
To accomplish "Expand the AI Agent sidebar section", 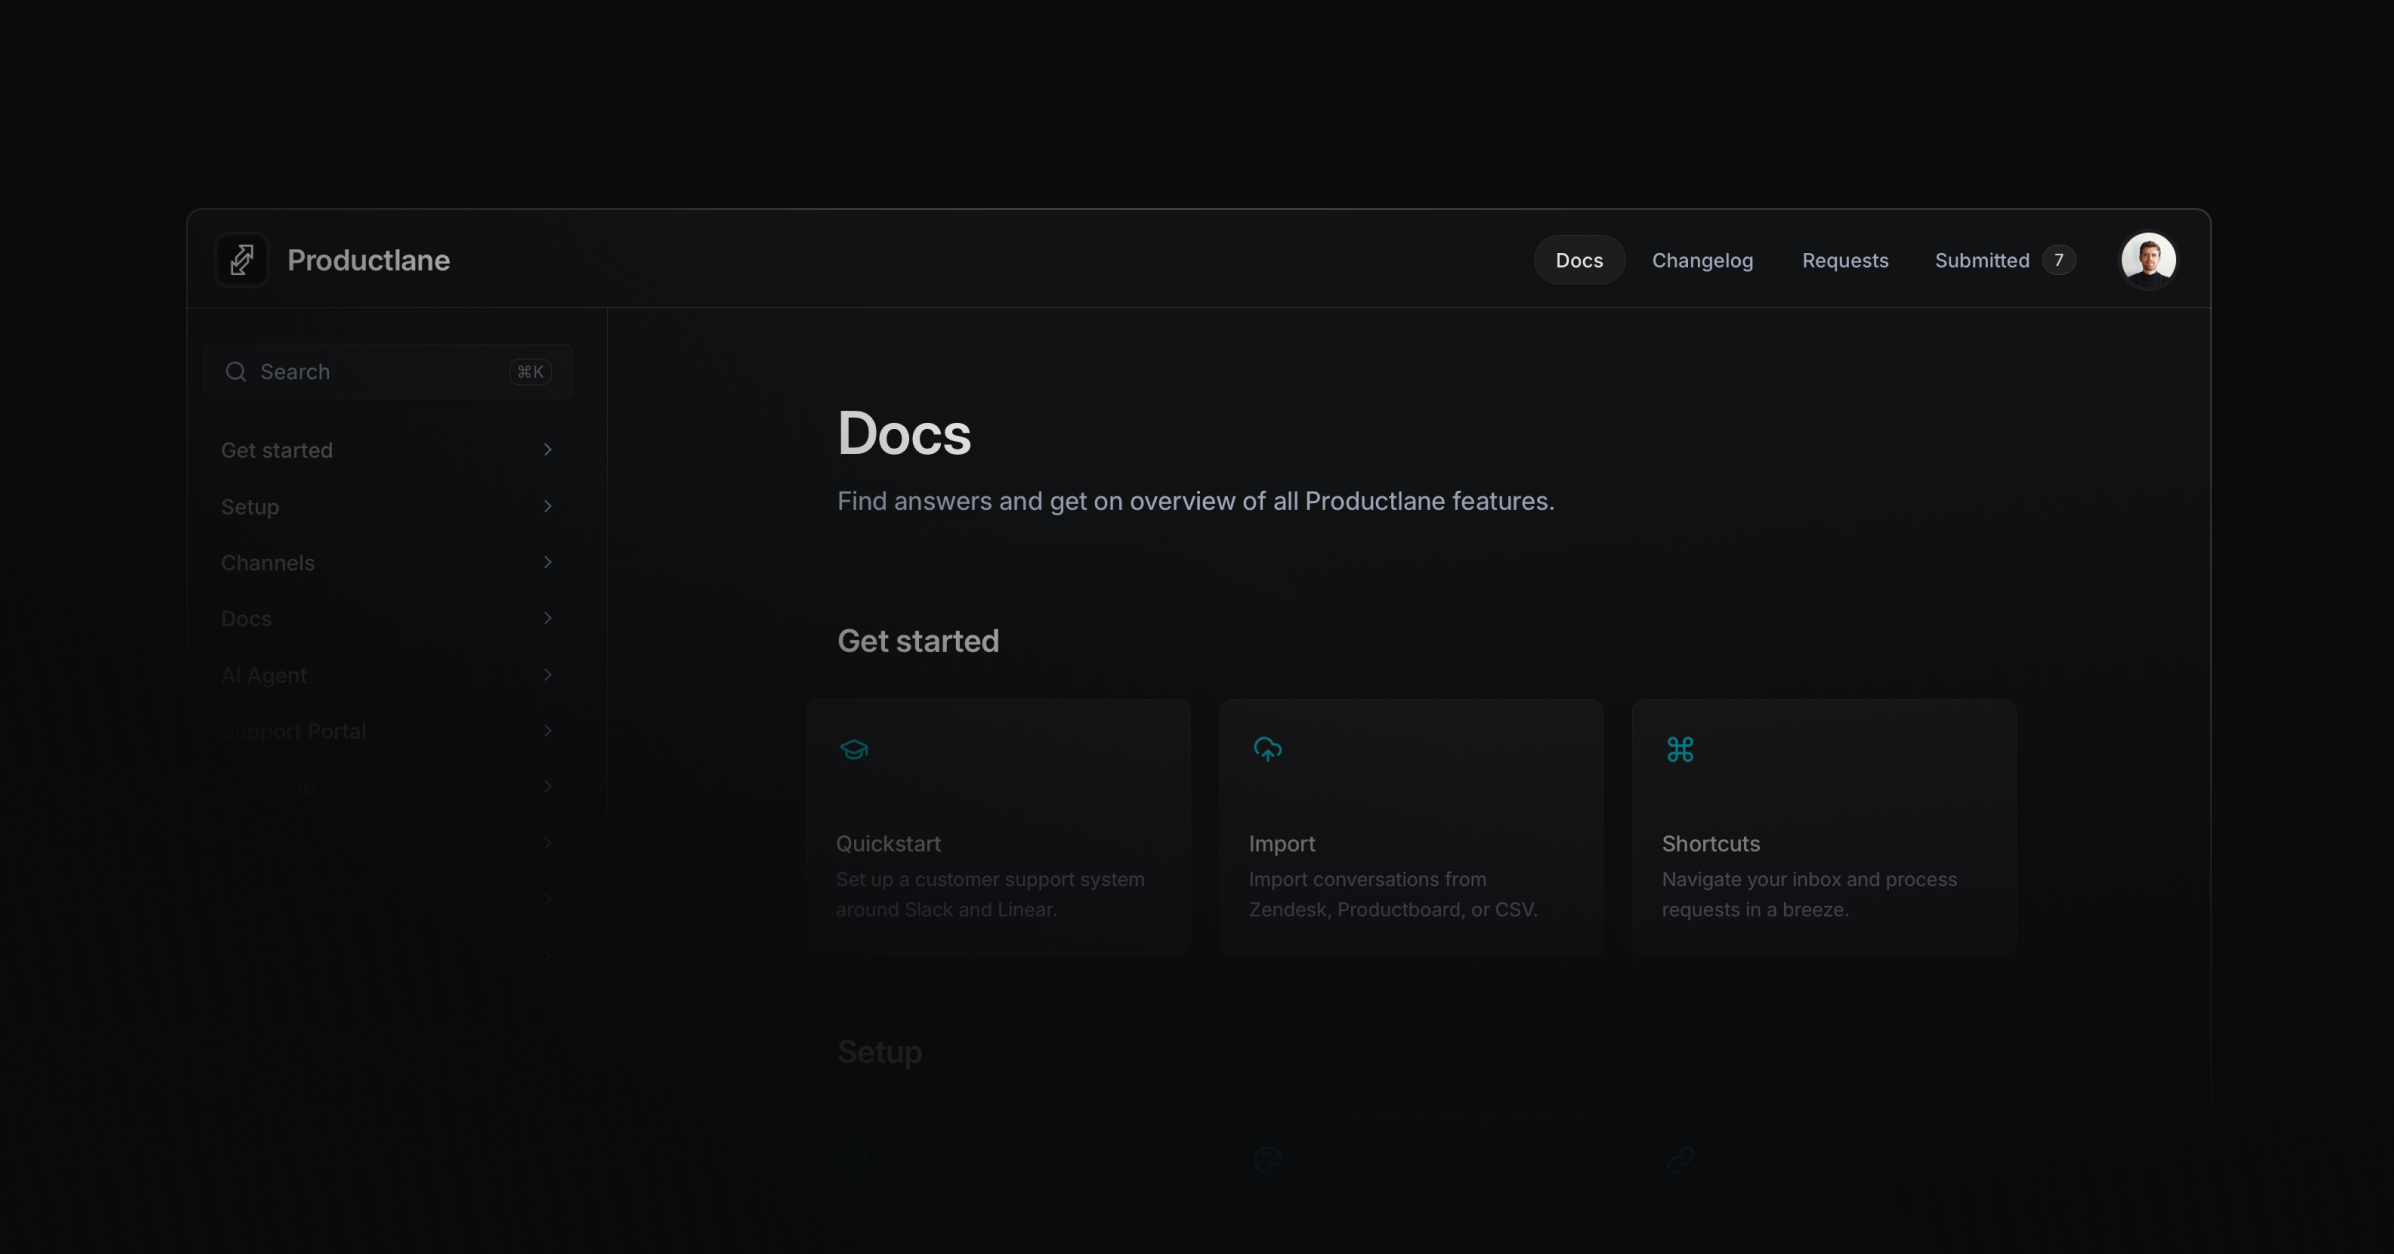I will click(264, 675).
